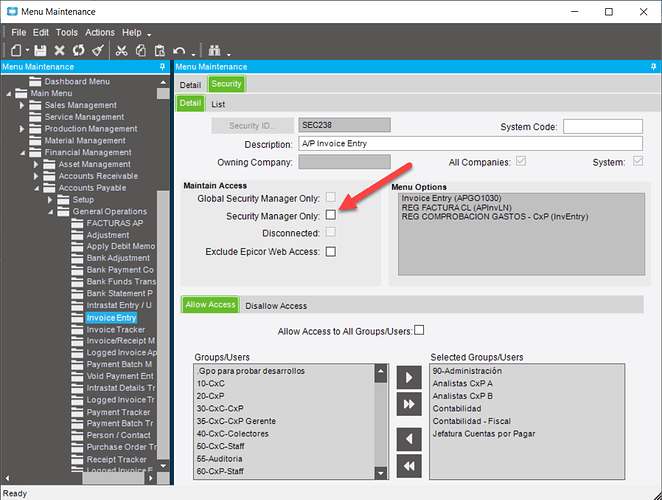The width and height of the screenshot is (662, 500).
Task: Toggle the System checkbox
Action: 638,161
